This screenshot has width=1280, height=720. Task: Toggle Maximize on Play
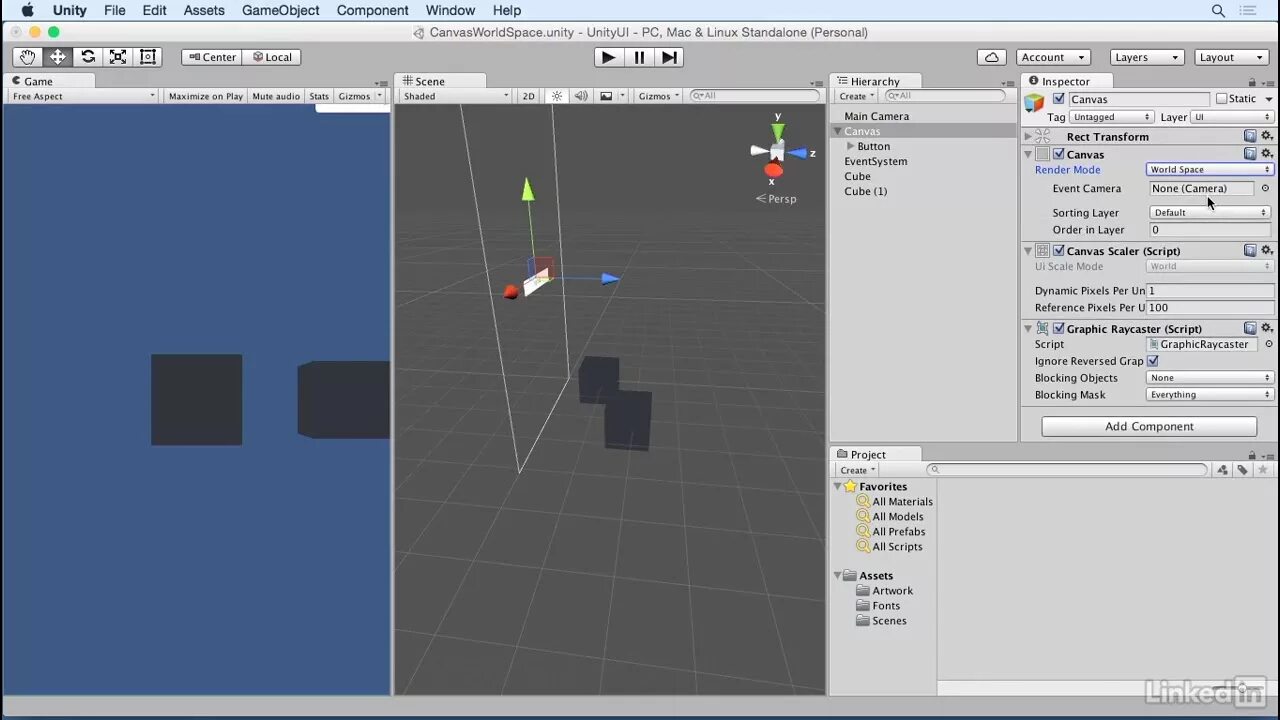point(206,96)
